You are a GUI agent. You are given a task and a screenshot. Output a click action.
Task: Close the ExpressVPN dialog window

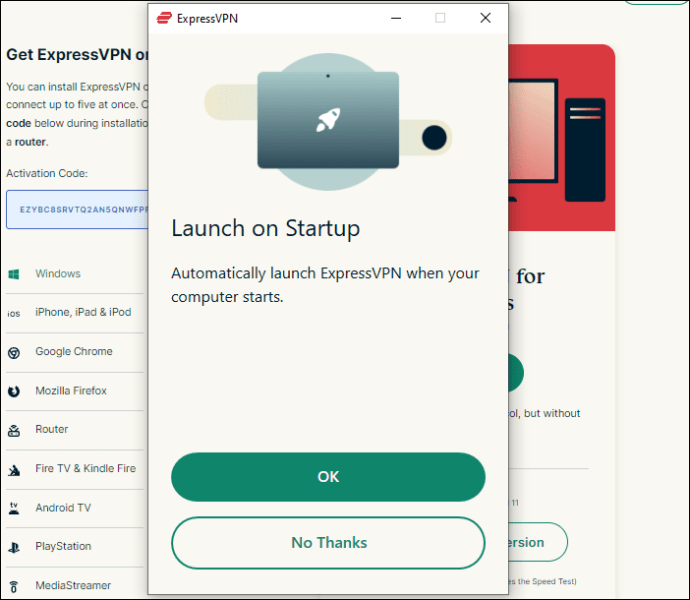[485, 18]
